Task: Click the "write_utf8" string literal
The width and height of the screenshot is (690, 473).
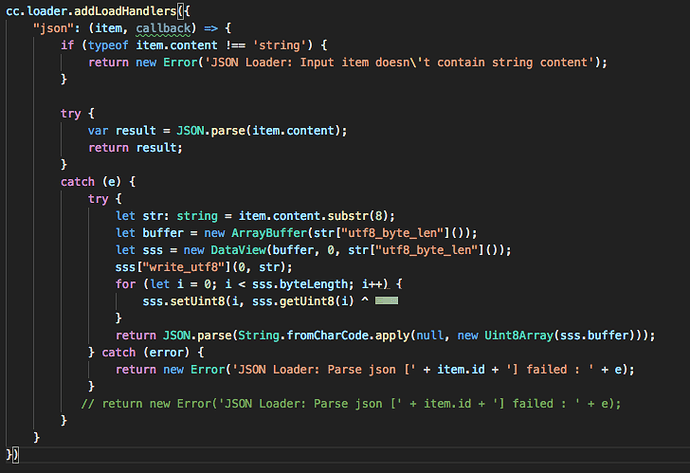Action: coord(186,267)
